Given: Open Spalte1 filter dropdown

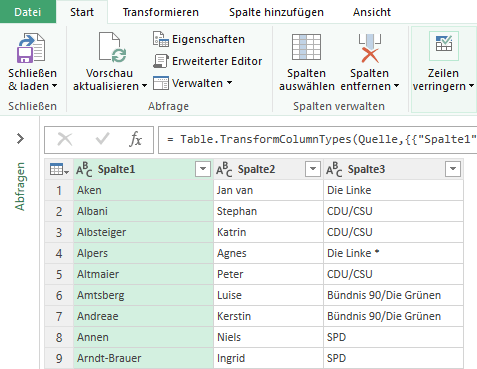Looking at the screenshot, I should [203, 169].
